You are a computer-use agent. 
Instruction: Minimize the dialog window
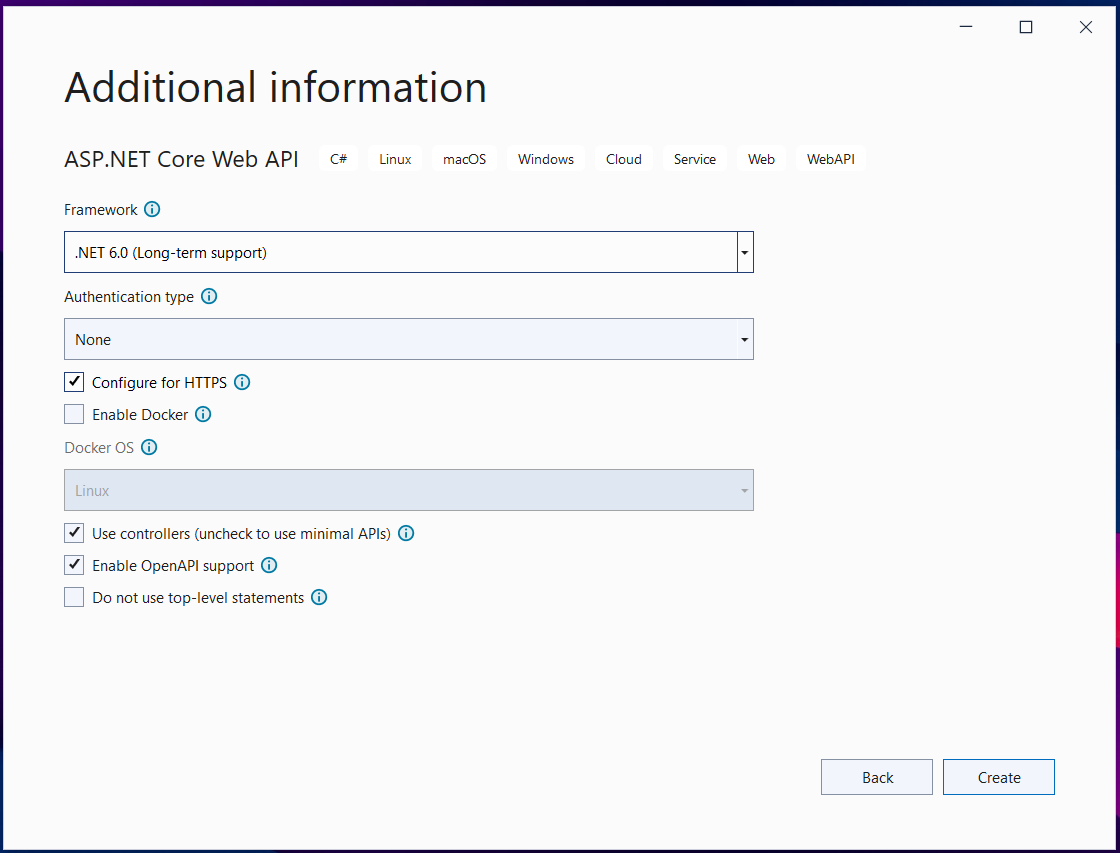(x=966, y=27)
